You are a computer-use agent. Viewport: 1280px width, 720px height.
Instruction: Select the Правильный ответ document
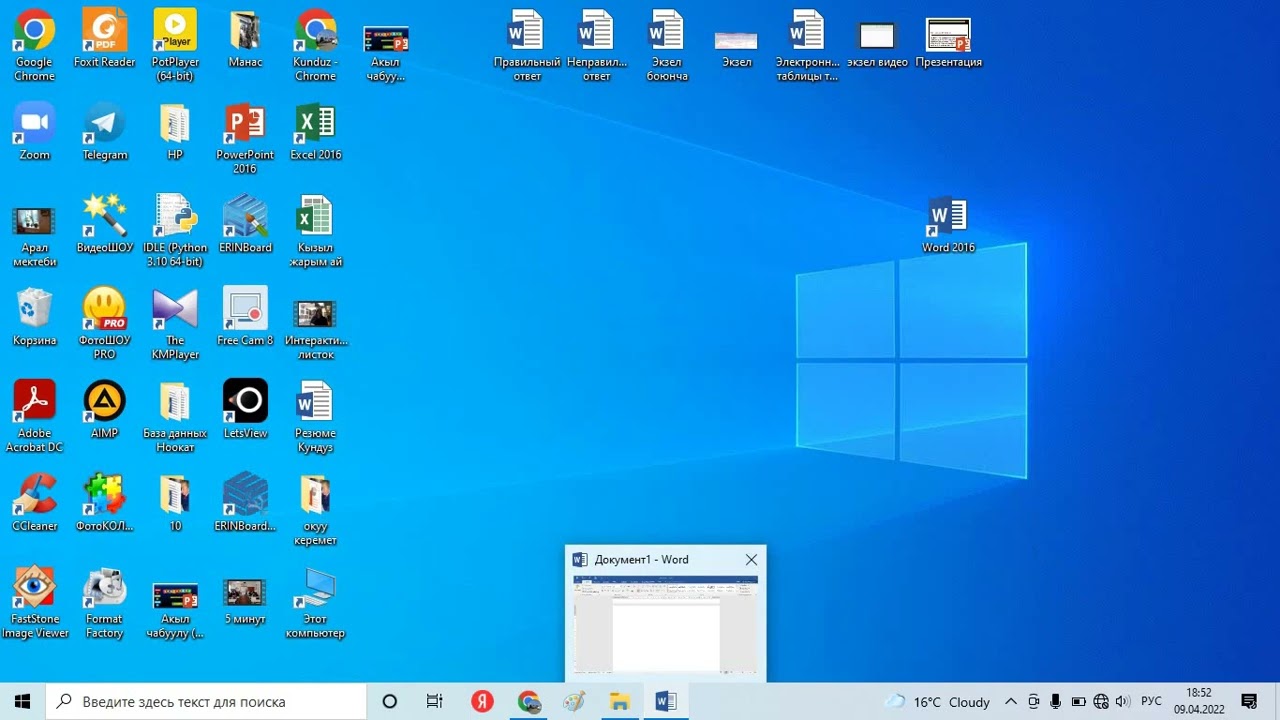click(x=527, y=45)
